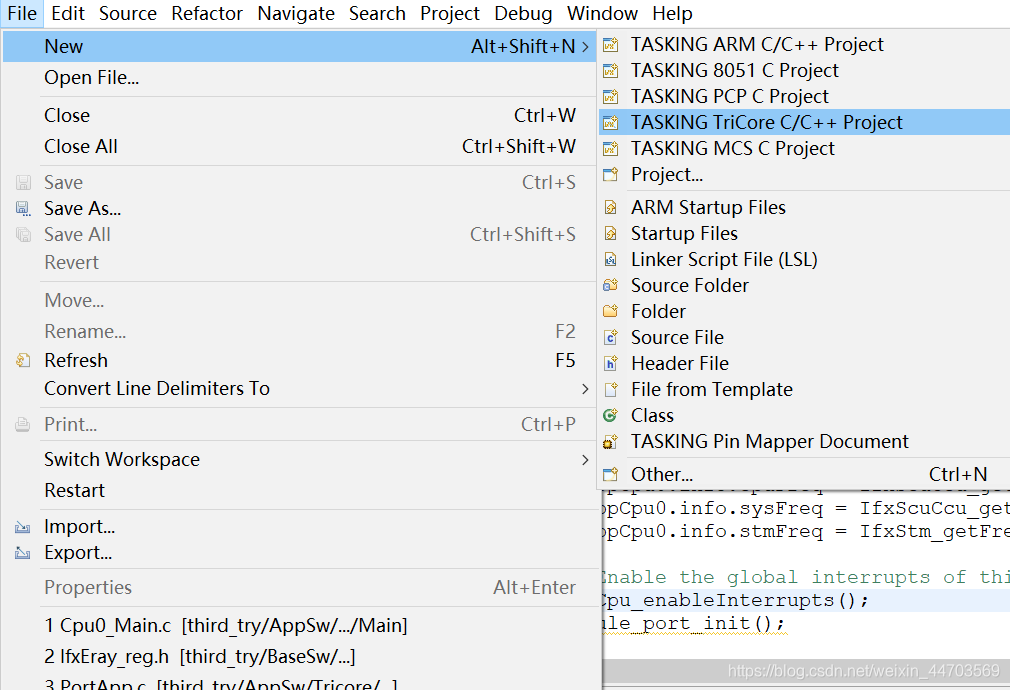Expand Convert Line Delimiters To submenu arrow

pyautogui.click(x=585, y=388)
